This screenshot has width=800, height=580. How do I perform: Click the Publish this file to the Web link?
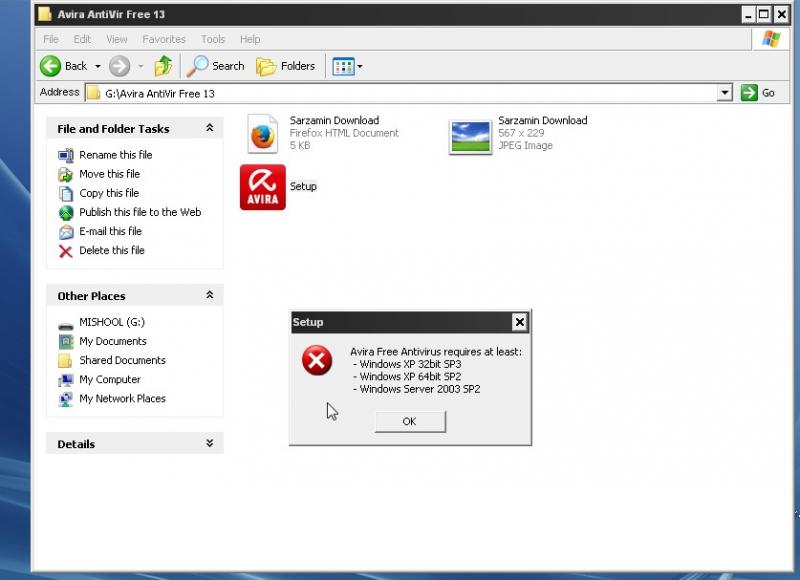tap(140, 212)
